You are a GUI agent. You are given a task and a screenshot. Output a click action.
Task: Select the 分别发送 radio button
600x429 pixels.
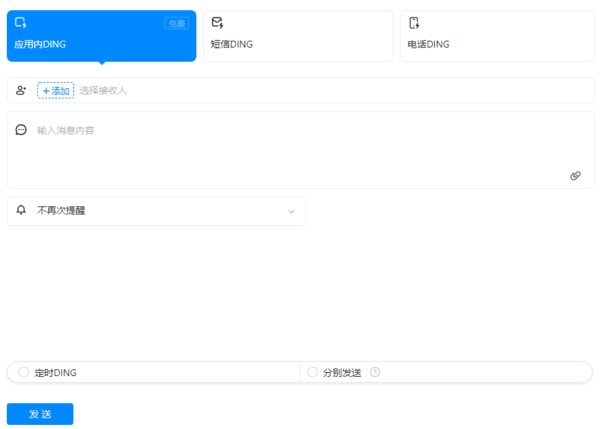pyautogui.click(x=313, y=372)
